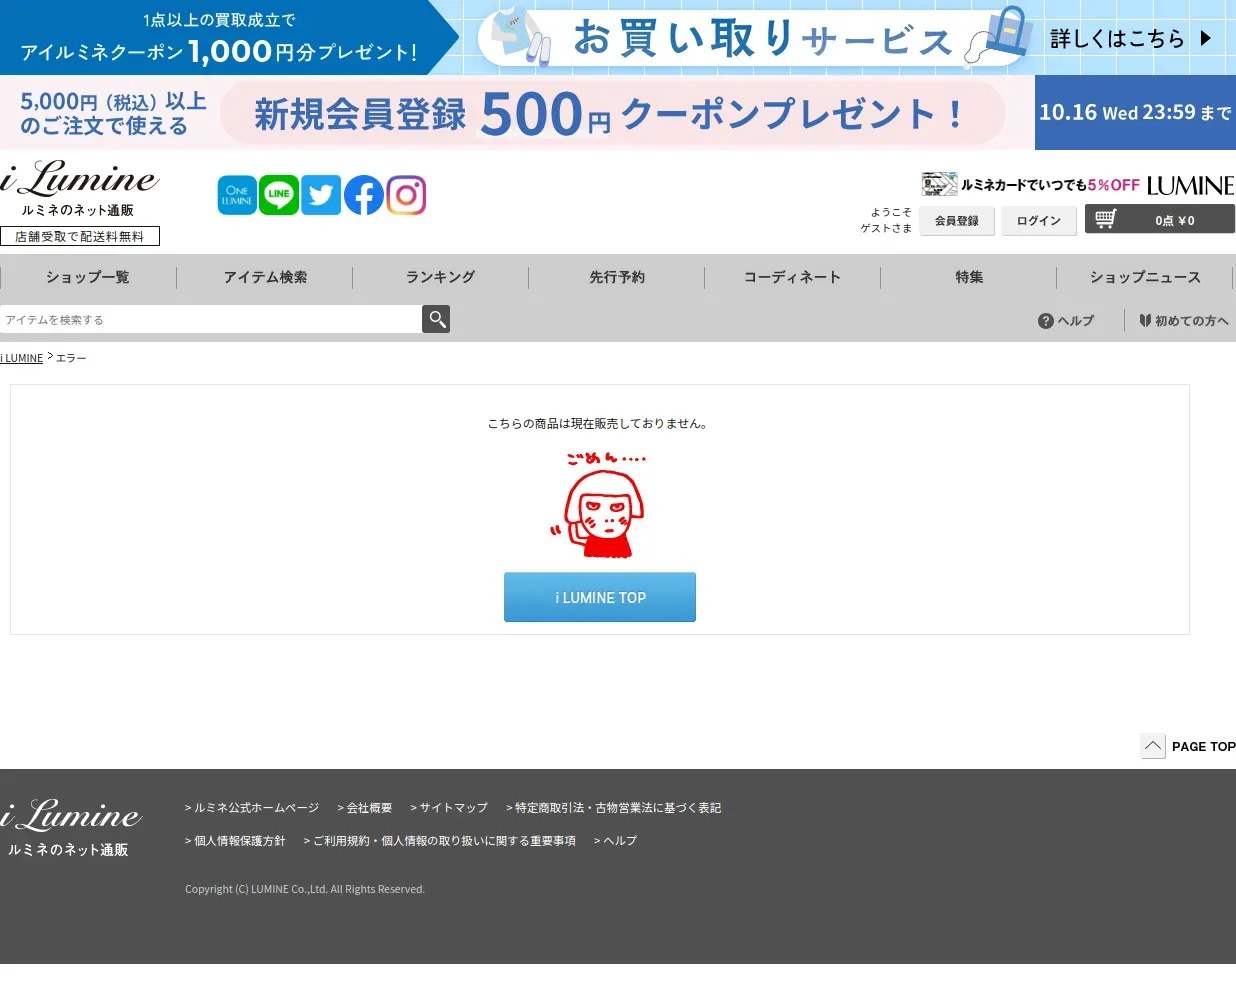Image resolution: width=1236 pixels, height=1000 pixels.
Task: Open the Twitter social icon
Action: pos(321,195)
